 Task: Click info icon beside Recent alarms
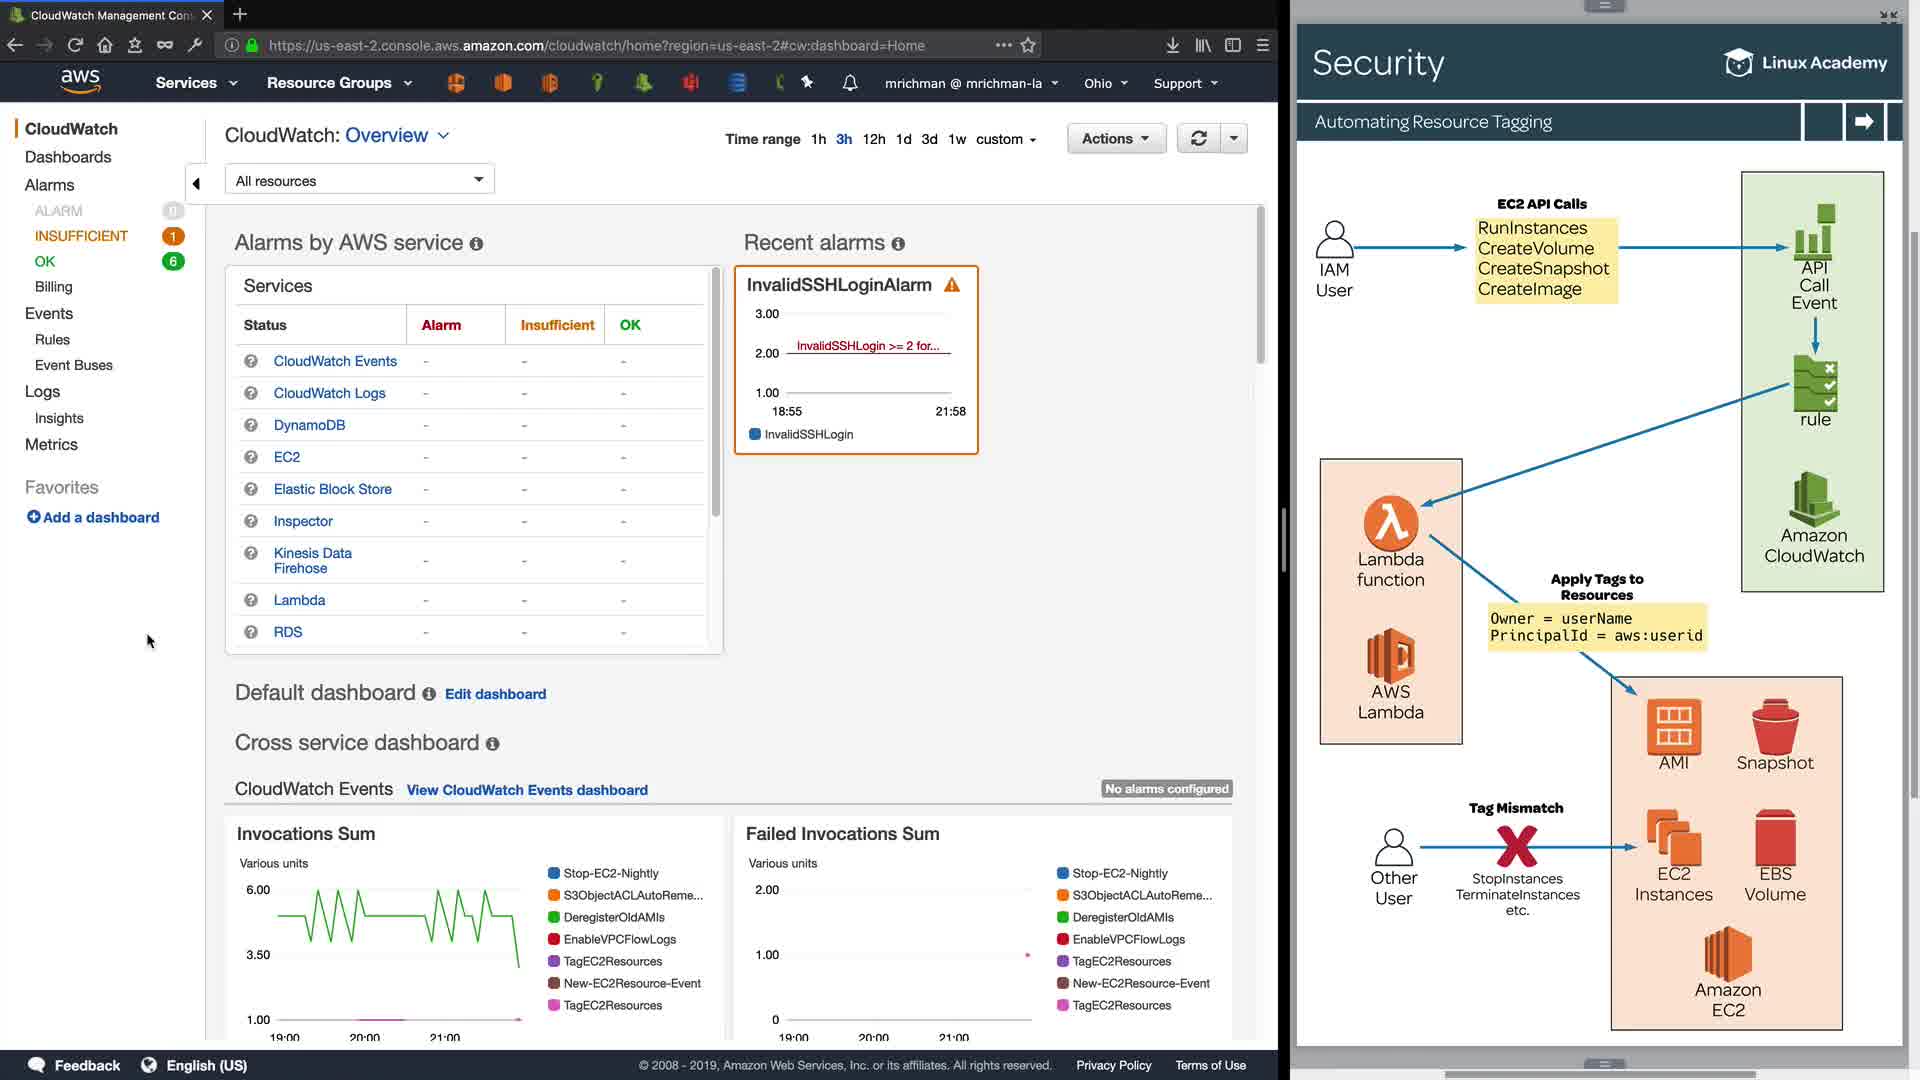[898, 244]
